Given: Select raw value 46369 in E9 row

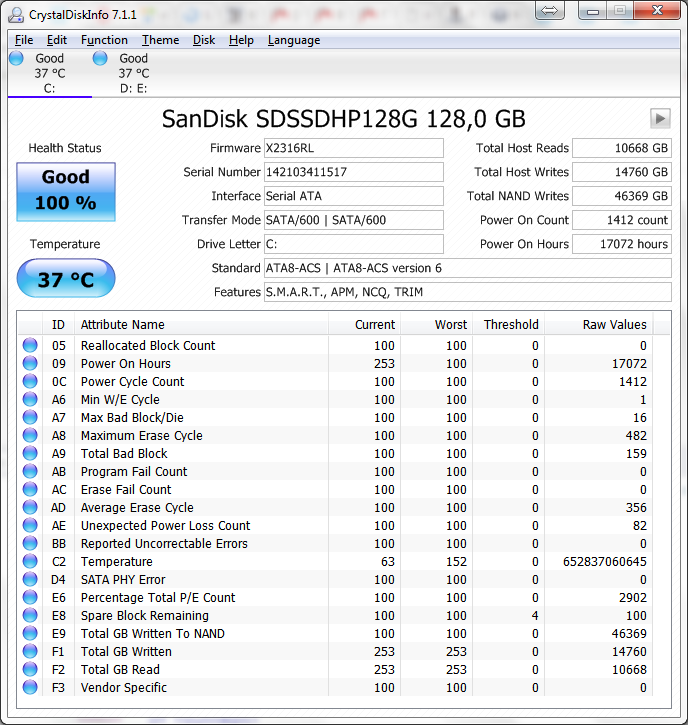Looking at the screenshot, I should [629, 633].
